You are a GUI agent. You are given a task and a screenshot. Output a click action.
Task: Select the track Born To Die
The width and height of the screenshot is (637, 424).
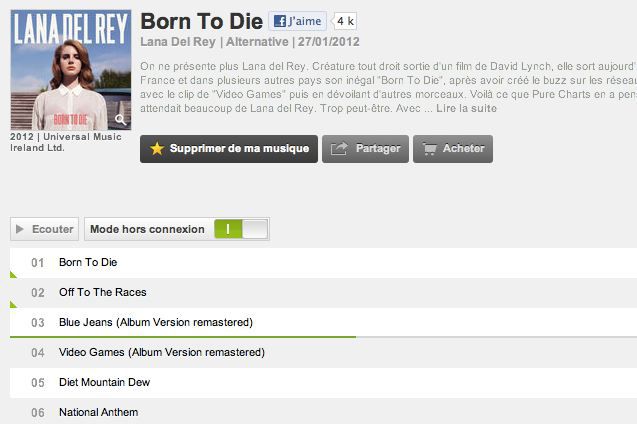coord(88,262)
